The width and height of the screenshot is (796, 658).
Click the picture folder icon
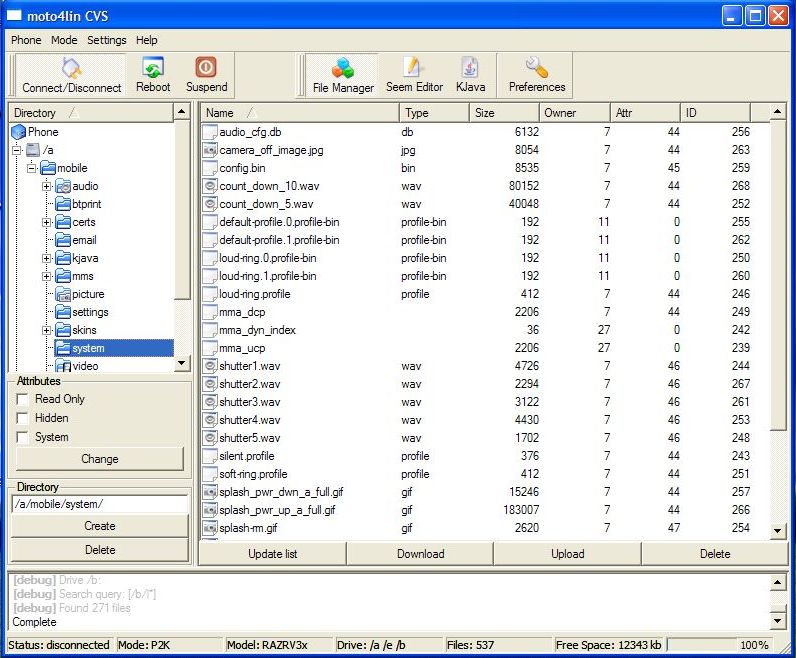tap(63, 294)
